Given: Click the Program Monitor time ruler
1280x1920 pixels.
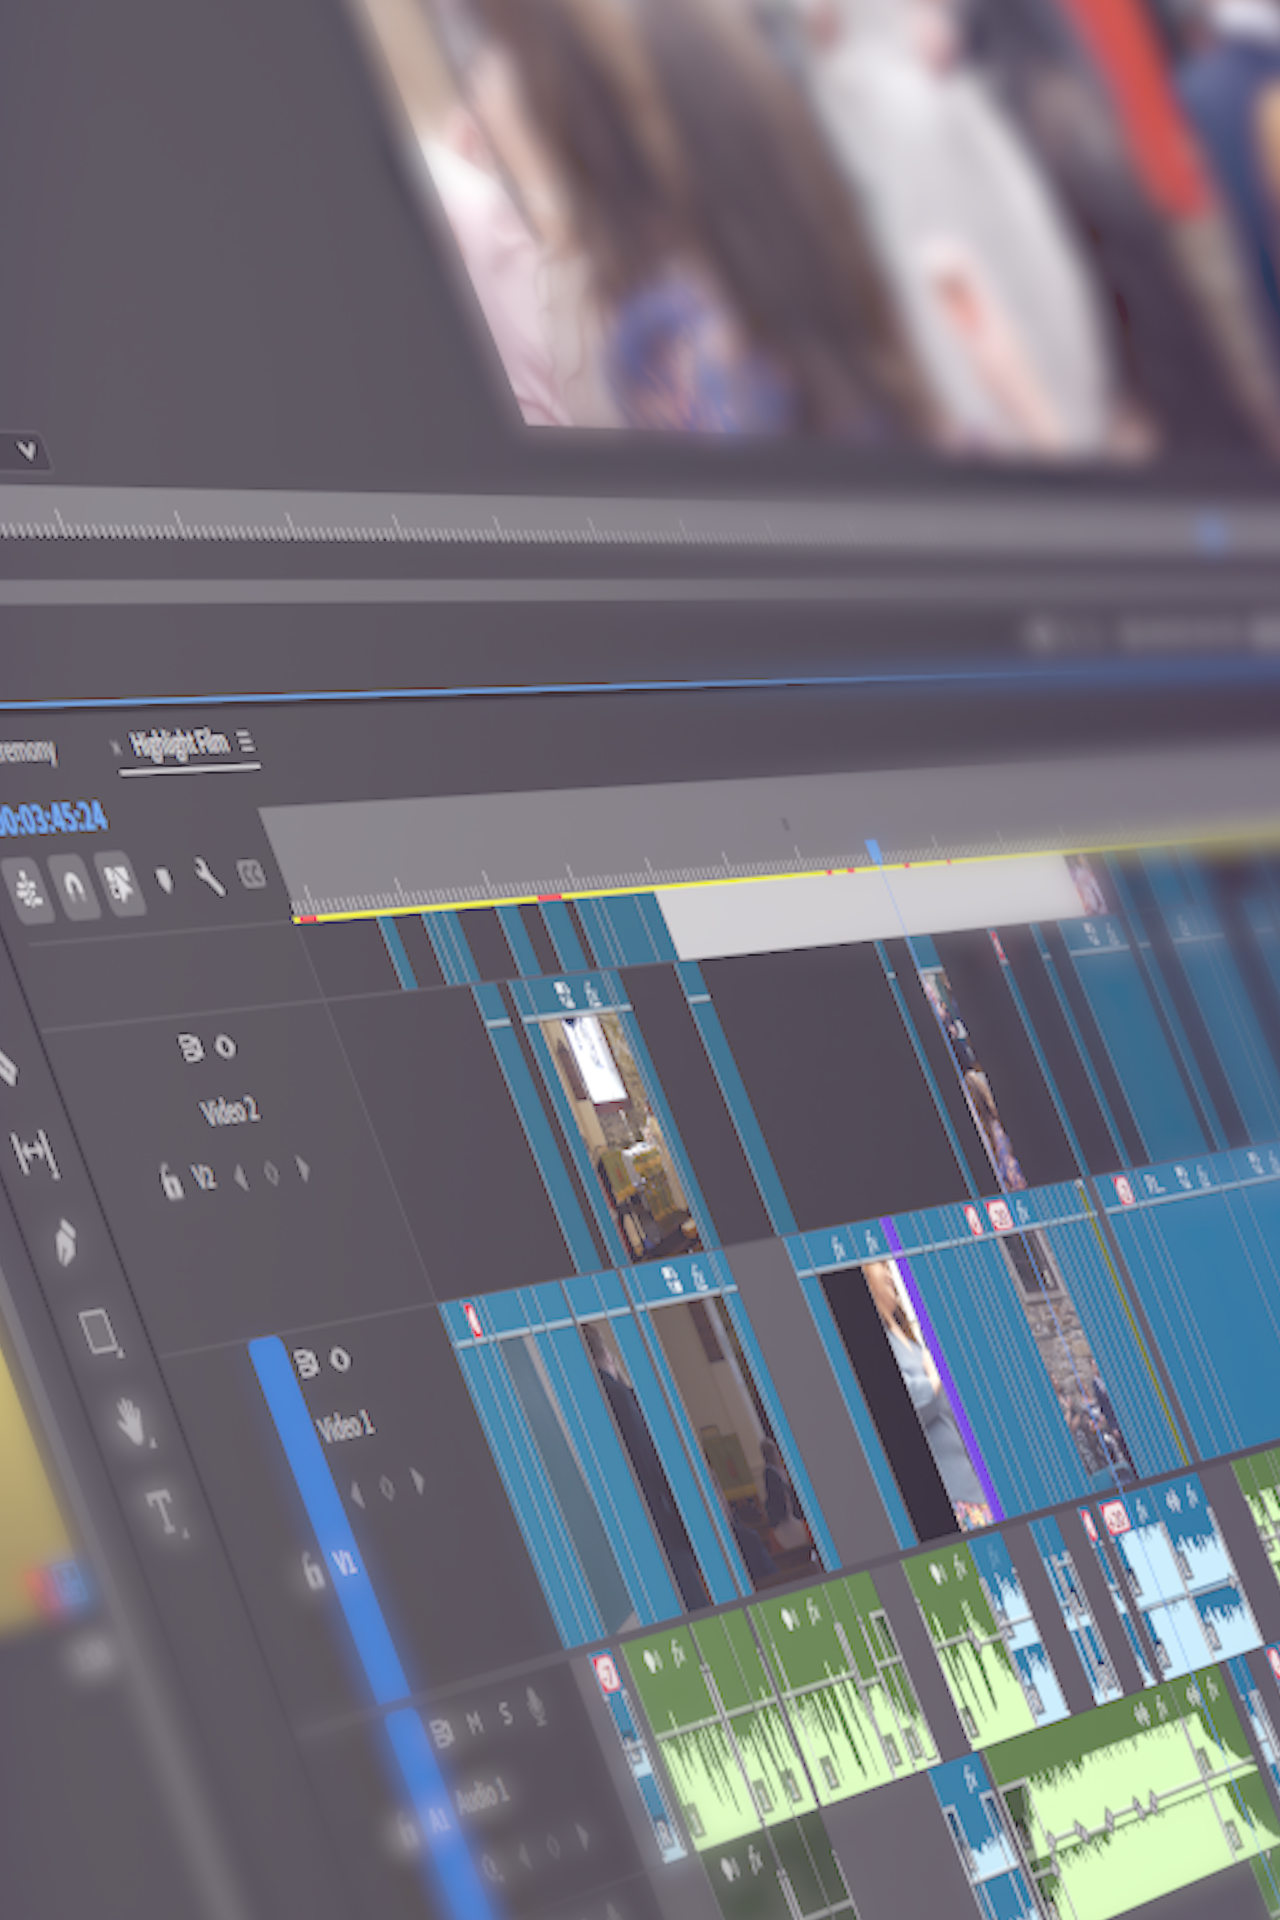Looking at the screenshot, I should 640,528.
